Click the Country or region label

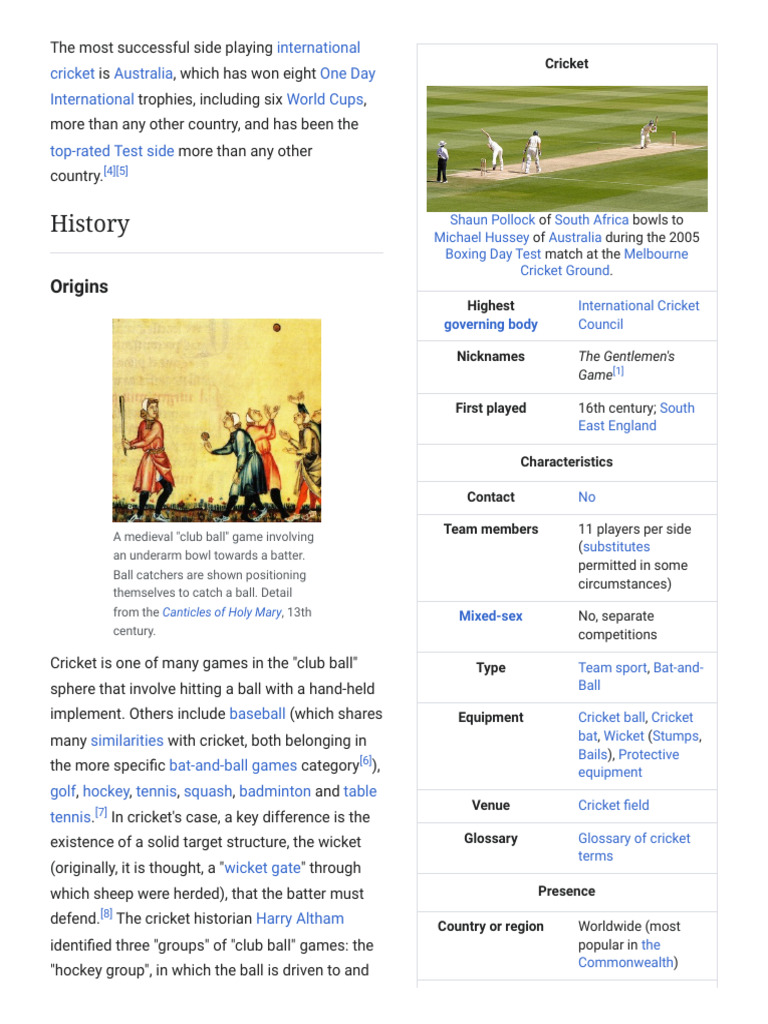[x=490, y=926]
